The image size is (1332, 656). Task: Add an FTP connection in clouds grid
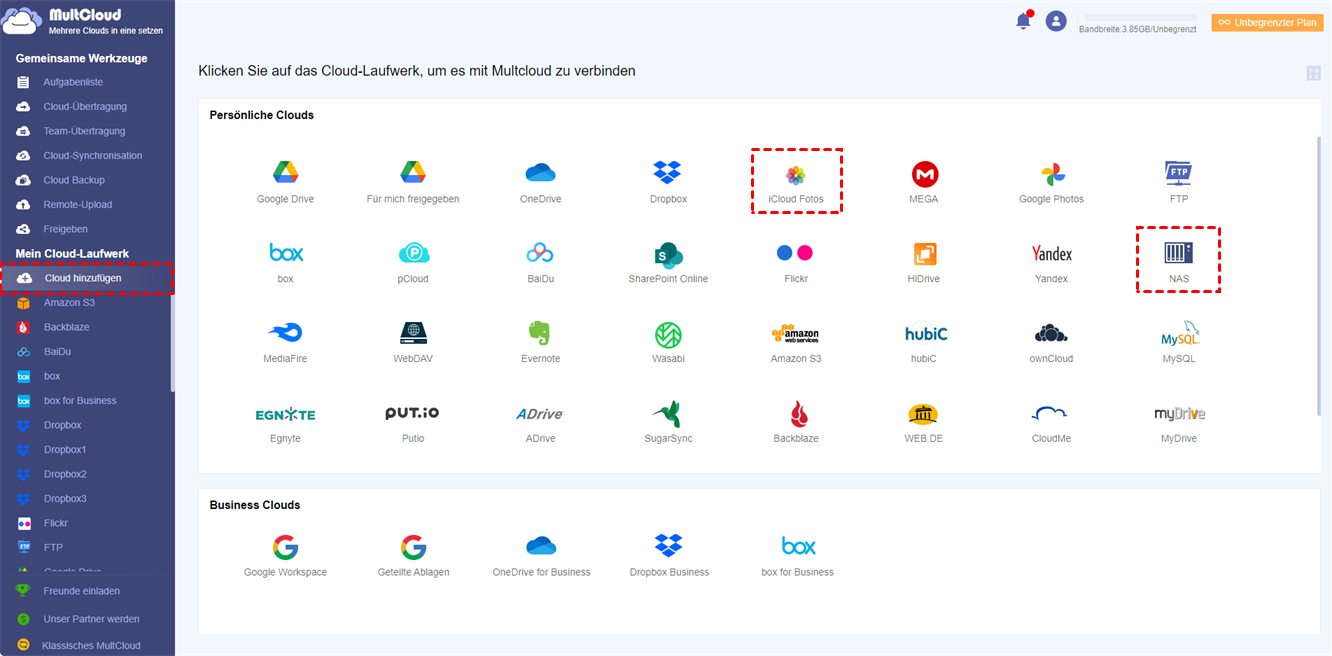(x=1179, y=182)
